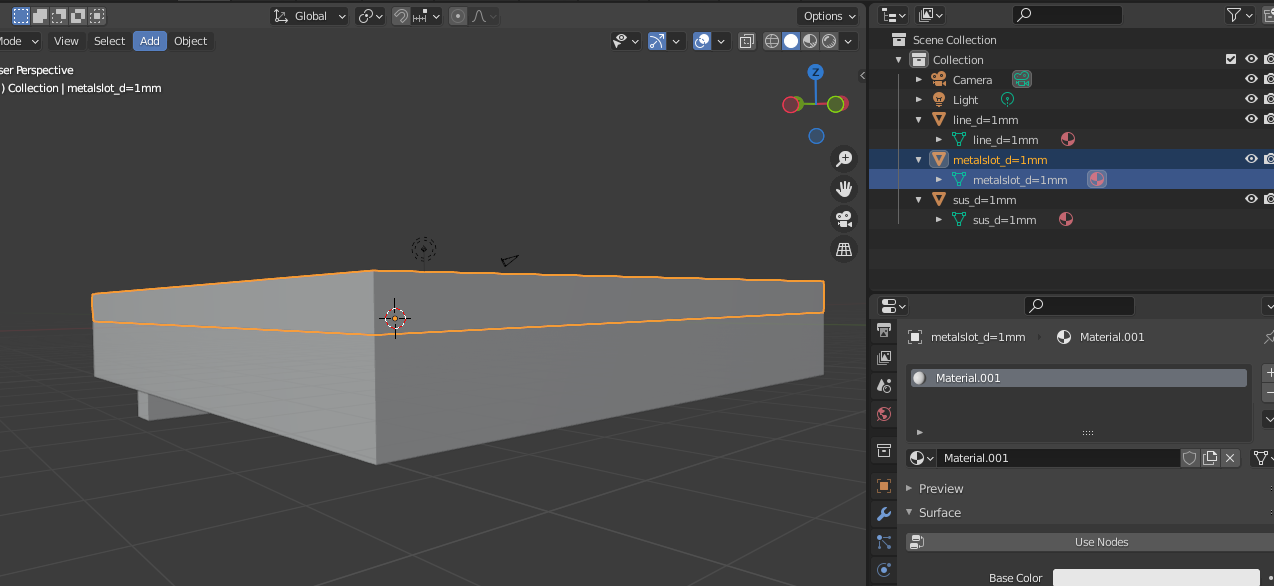
Task: Switch to wireframe viewport shading
Action: point(772,41)
